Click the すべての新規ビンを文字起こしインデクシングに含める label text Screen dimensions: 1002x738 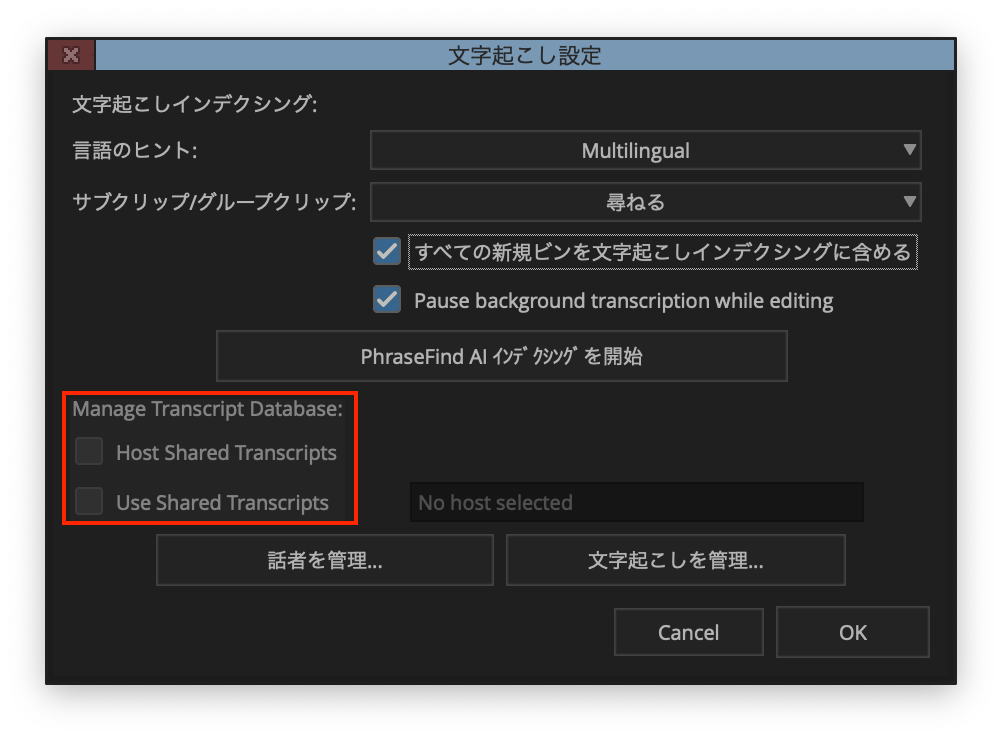[662, 252]
